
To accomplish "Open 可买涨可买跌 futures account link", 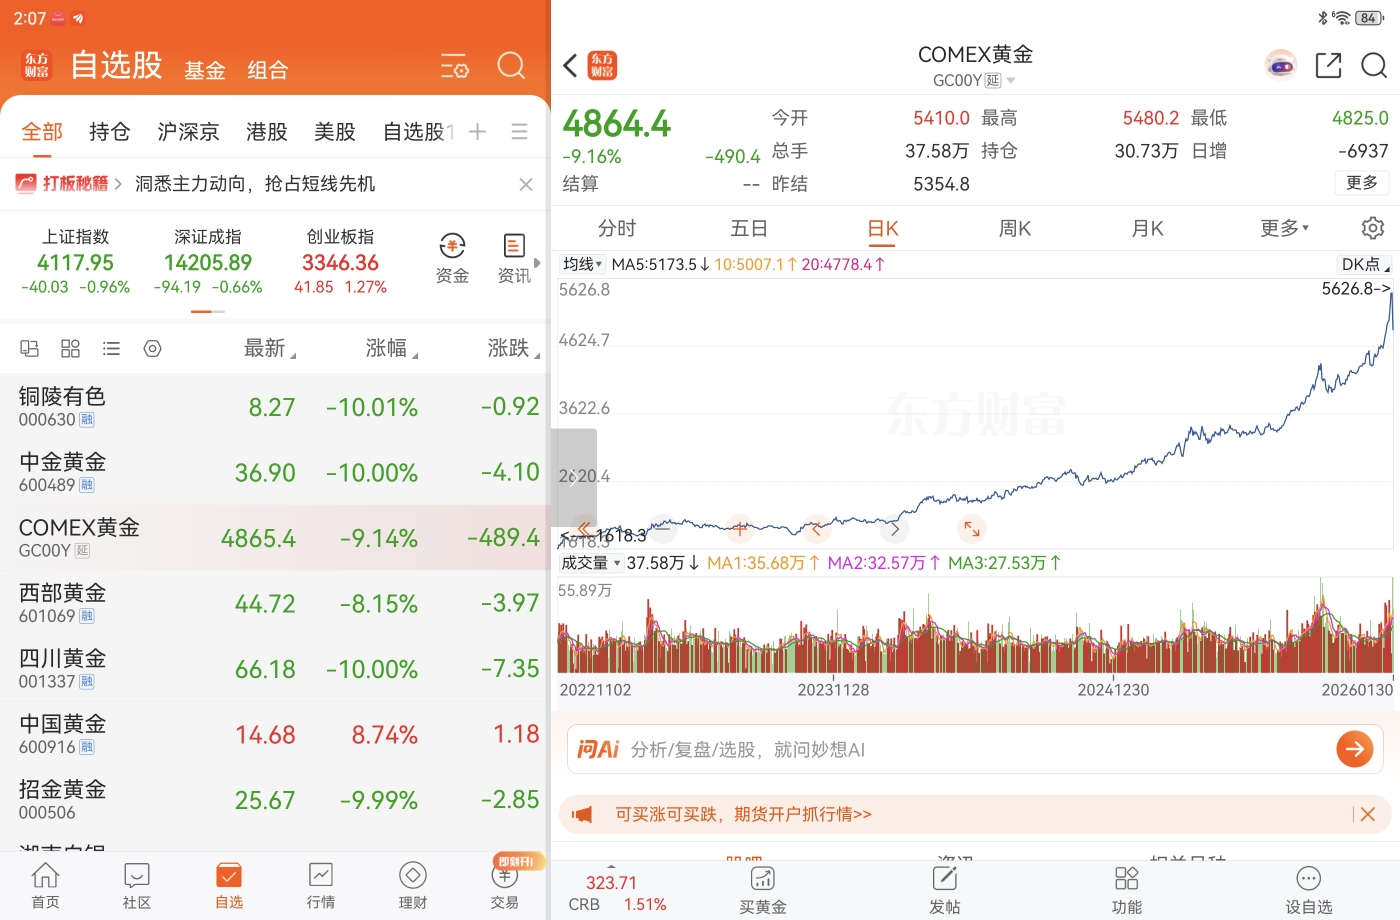I will (x=743, y=814).
